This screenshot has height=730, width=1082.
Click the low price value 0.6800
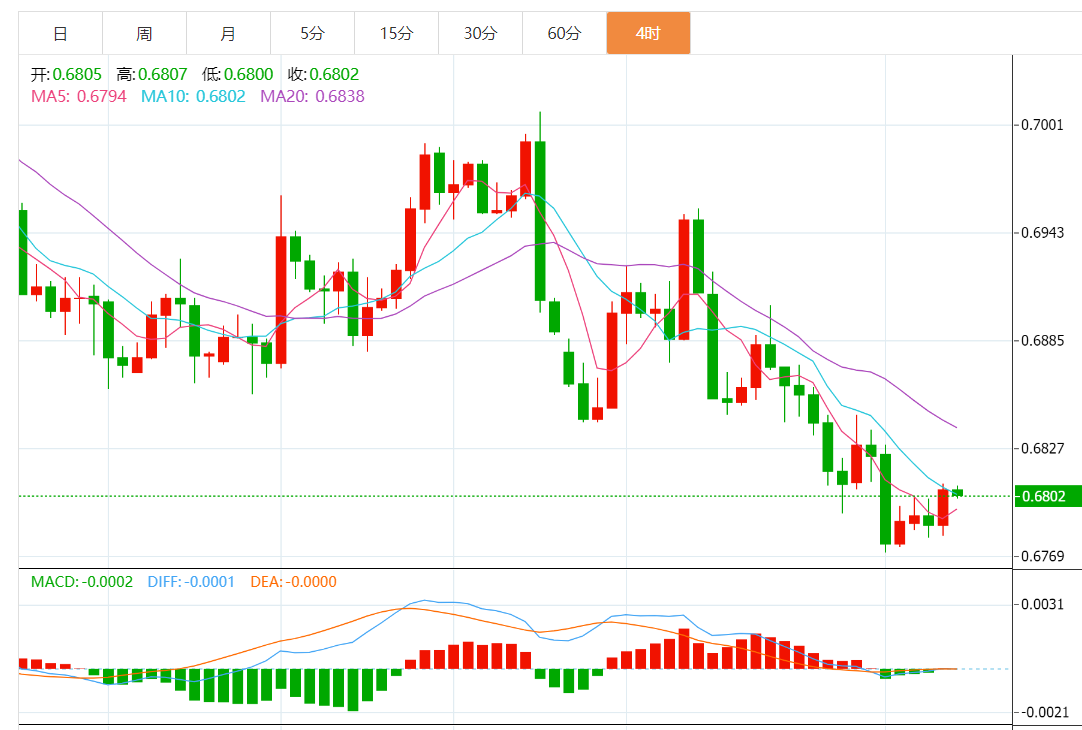pos(248,74)
